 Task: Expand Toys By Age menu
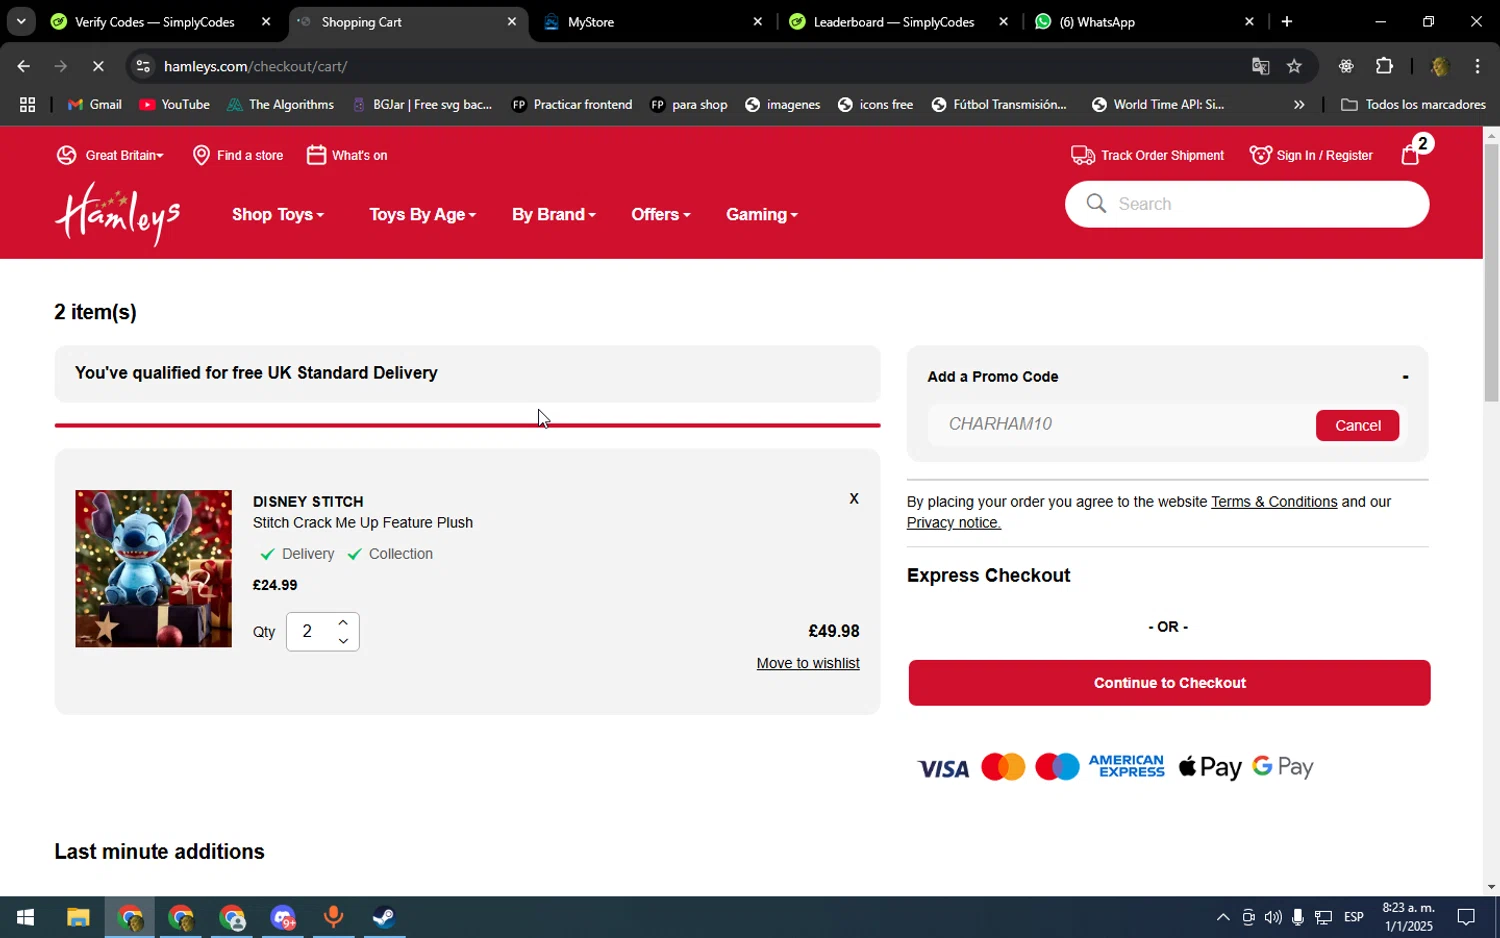click(422, 214)
